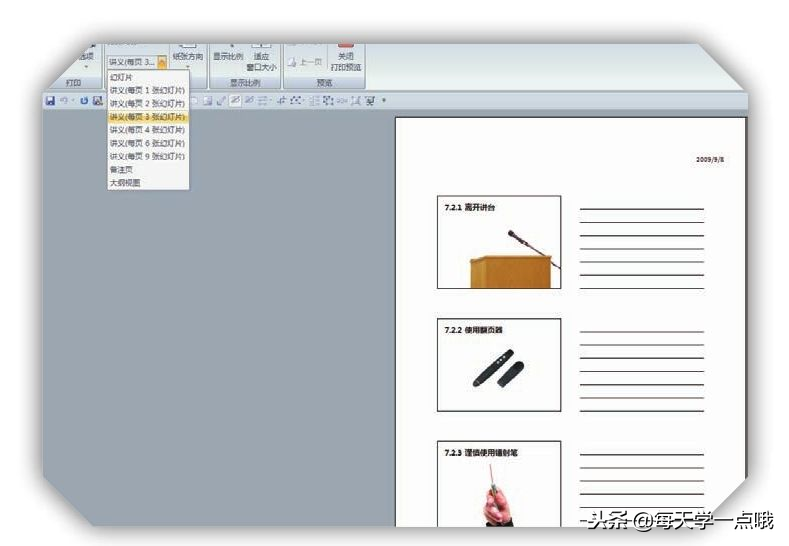Open the 讲义(每页 3... print-what dropdown arrow

click(162, 62)
